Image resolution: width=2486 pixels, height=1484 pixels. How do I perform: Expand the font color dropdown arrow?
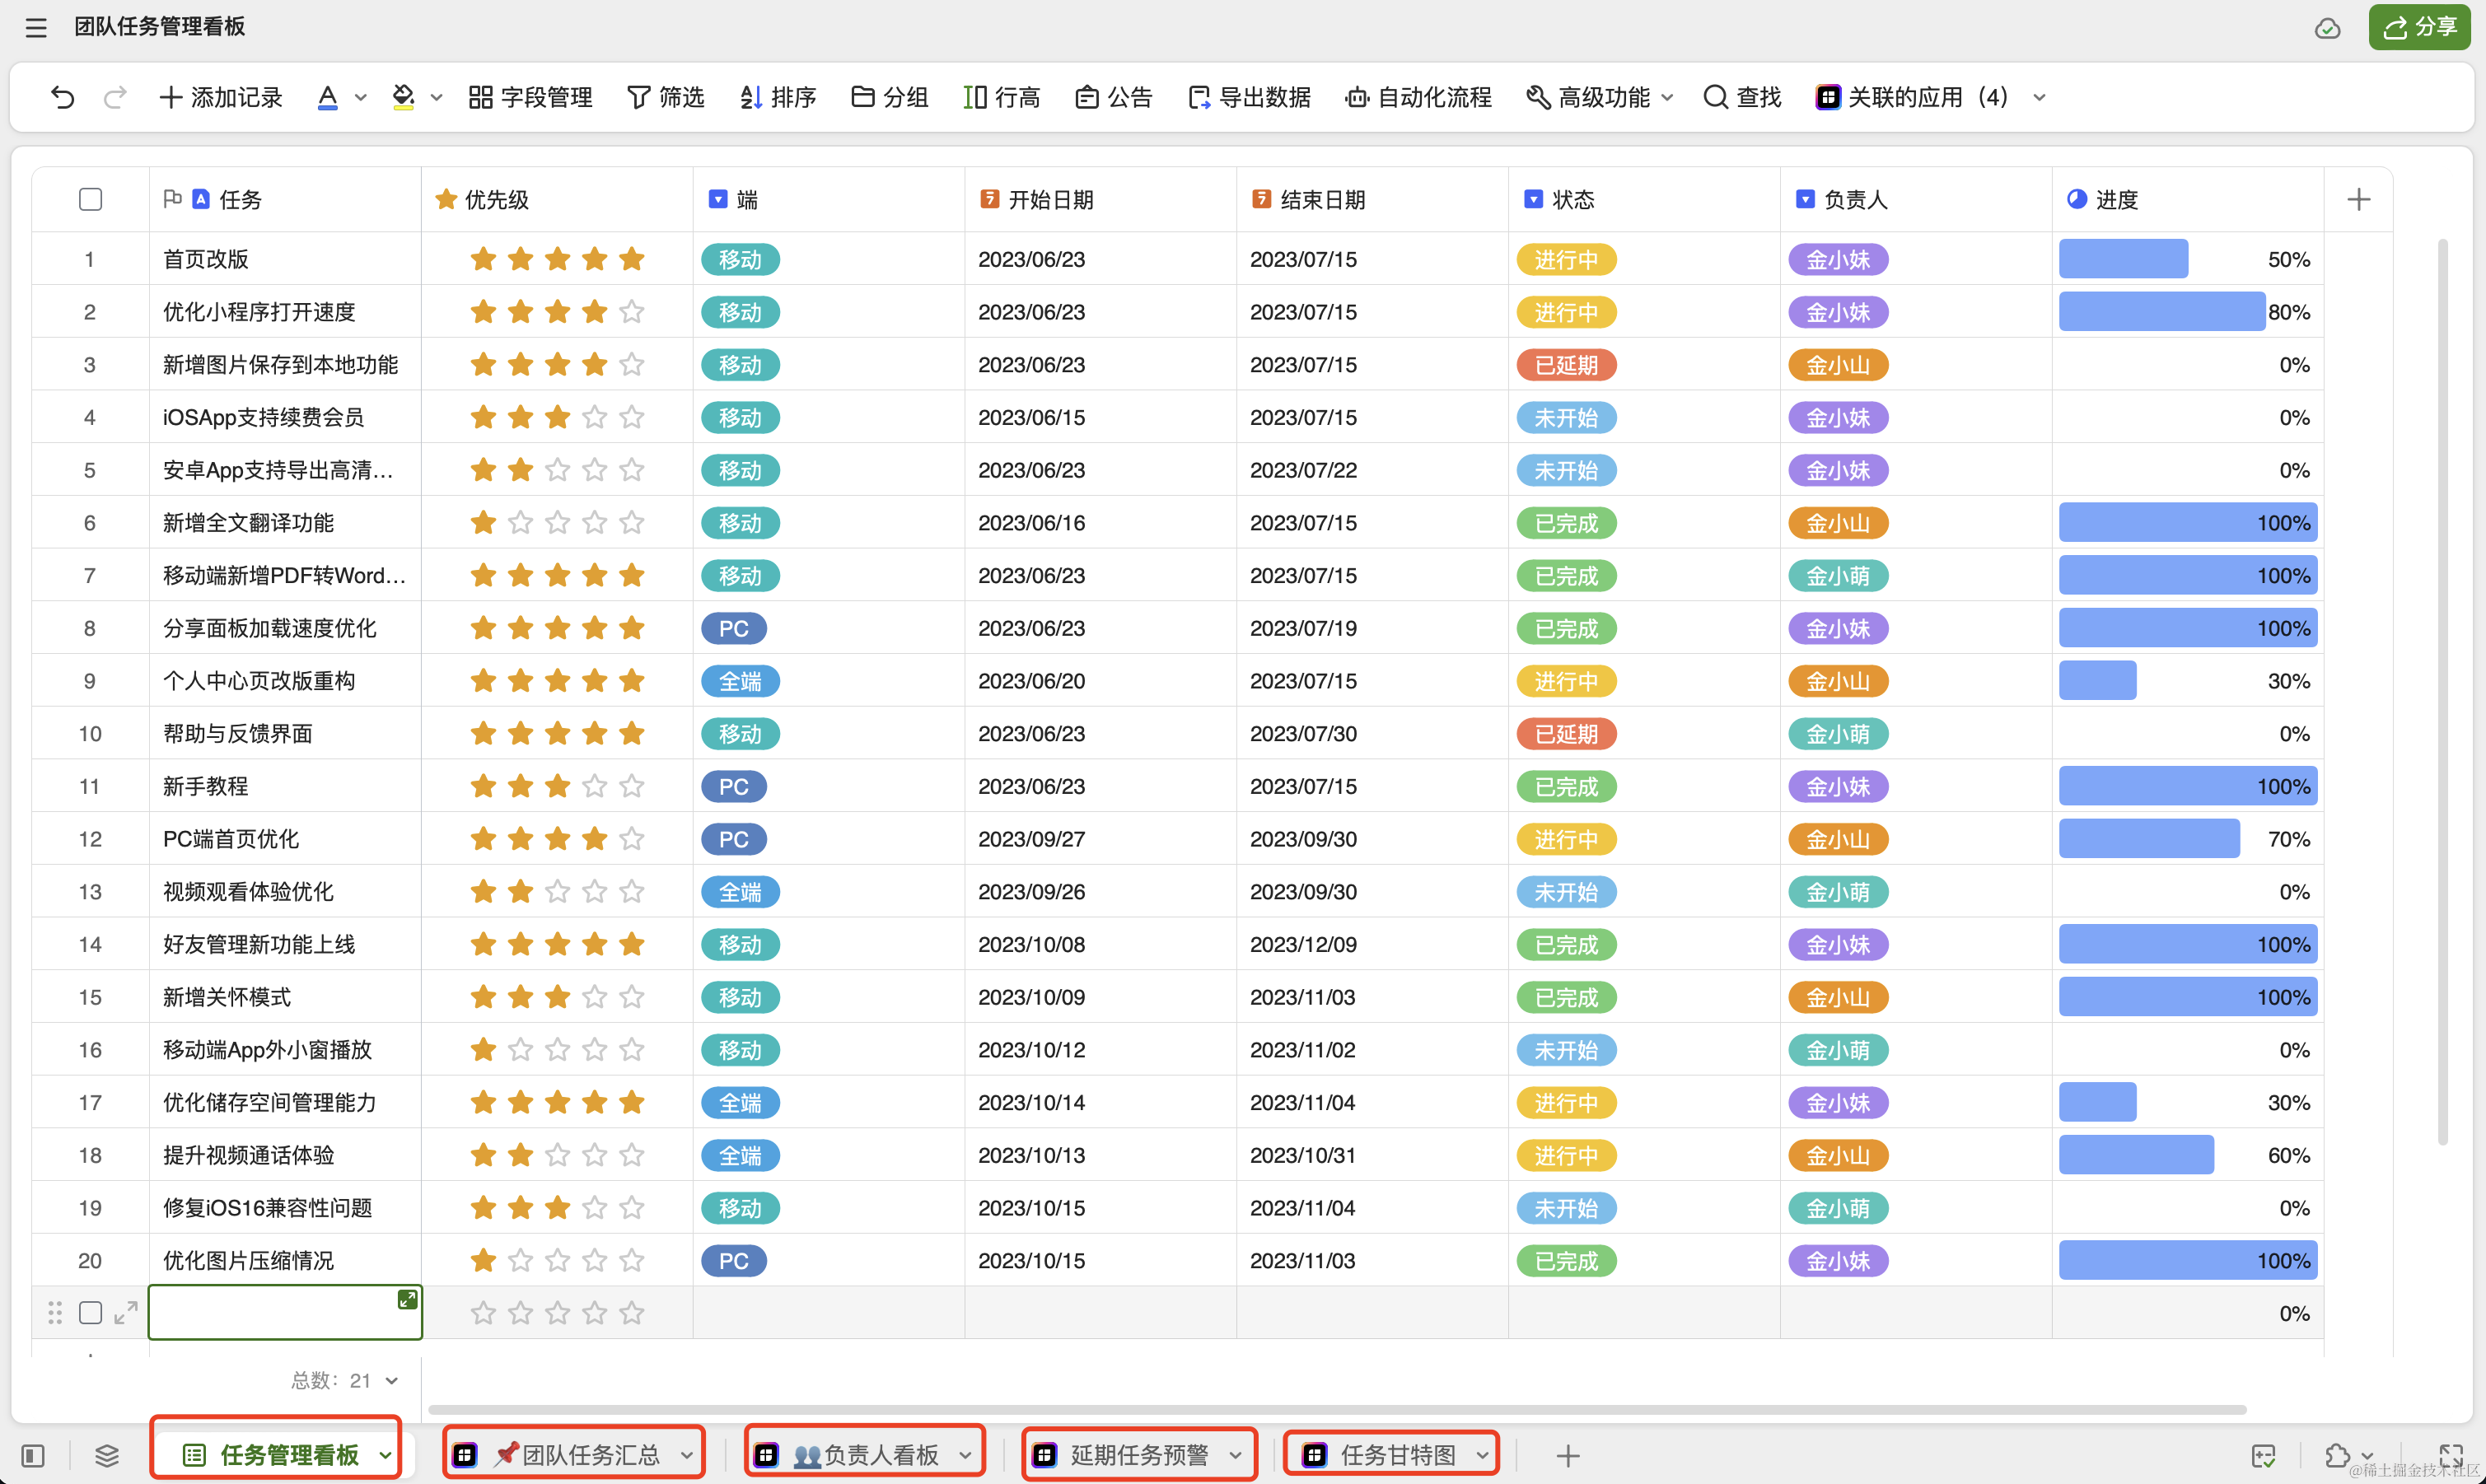pos(361,97)
